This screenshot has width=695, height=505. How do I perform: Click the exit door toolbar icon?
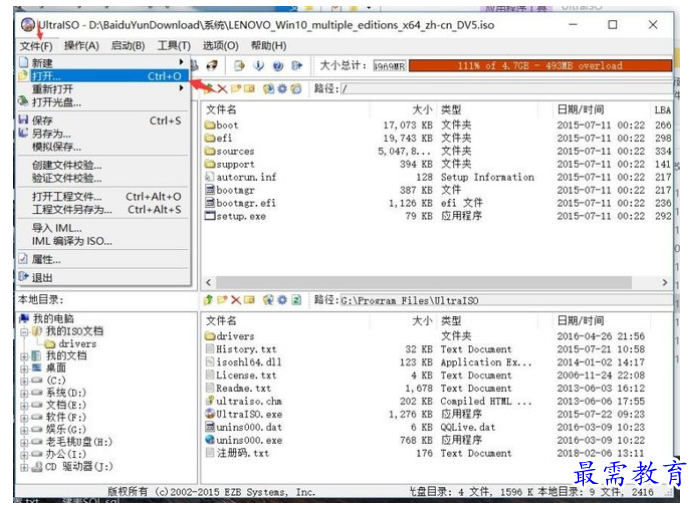point(297,66)
